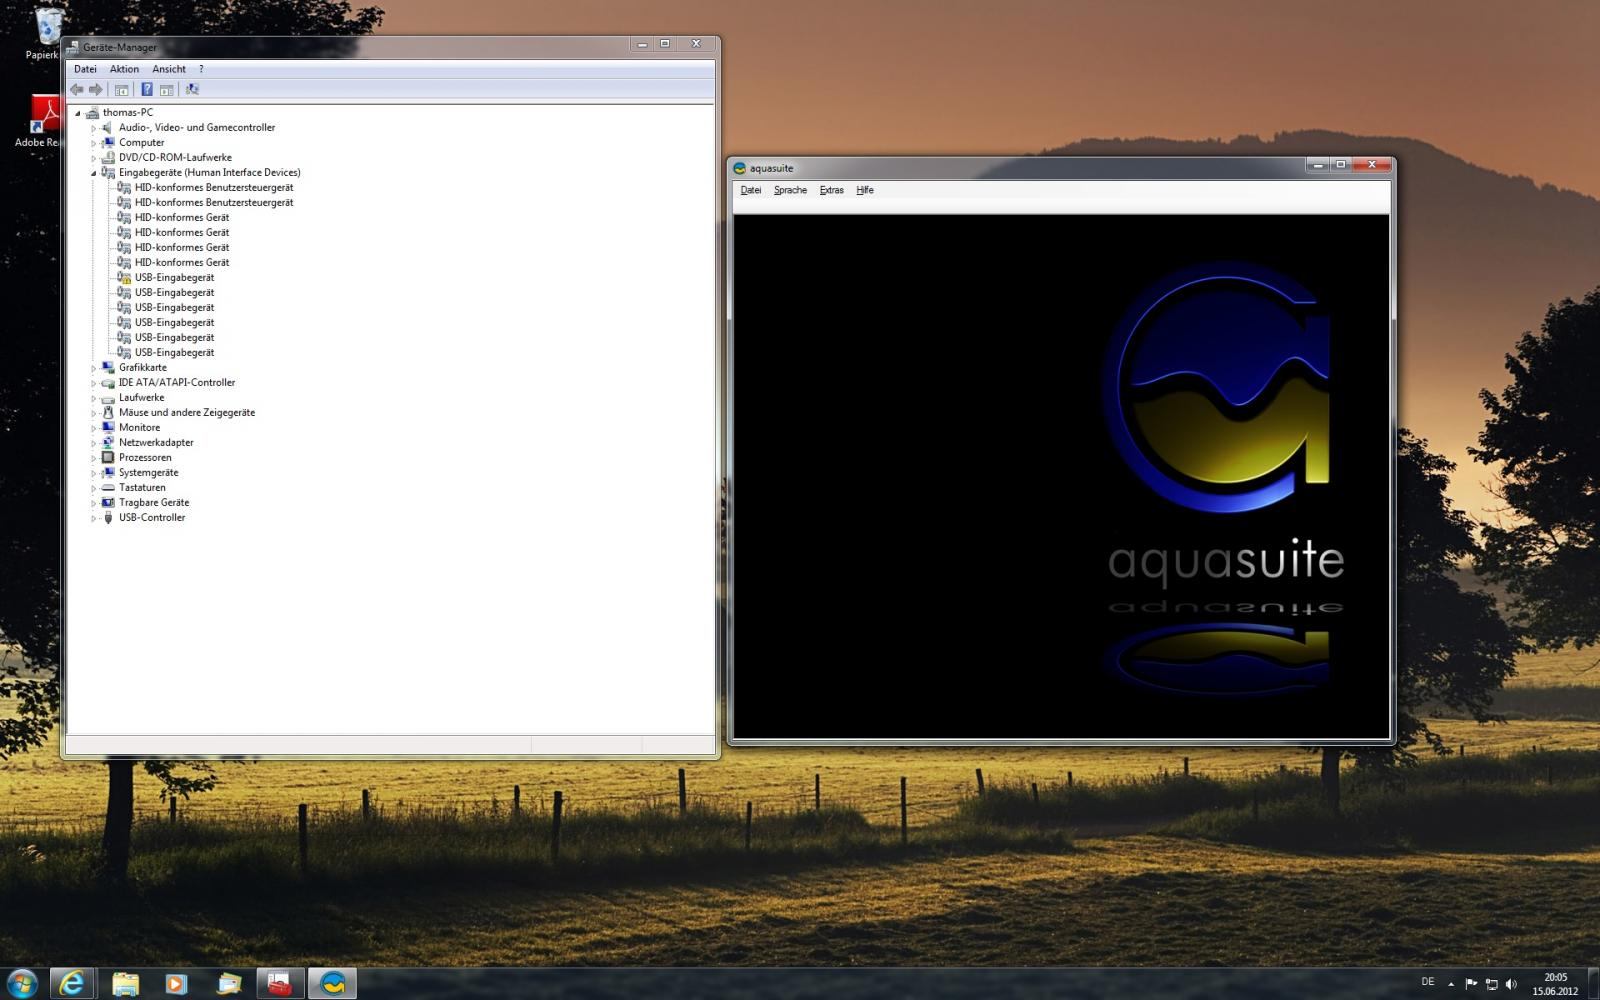Image resolution: width=1600 pixels, height=1000 pixels.
Task: Click the Show Desktop strip beside the clock
Action: (x=1593, y=984)
